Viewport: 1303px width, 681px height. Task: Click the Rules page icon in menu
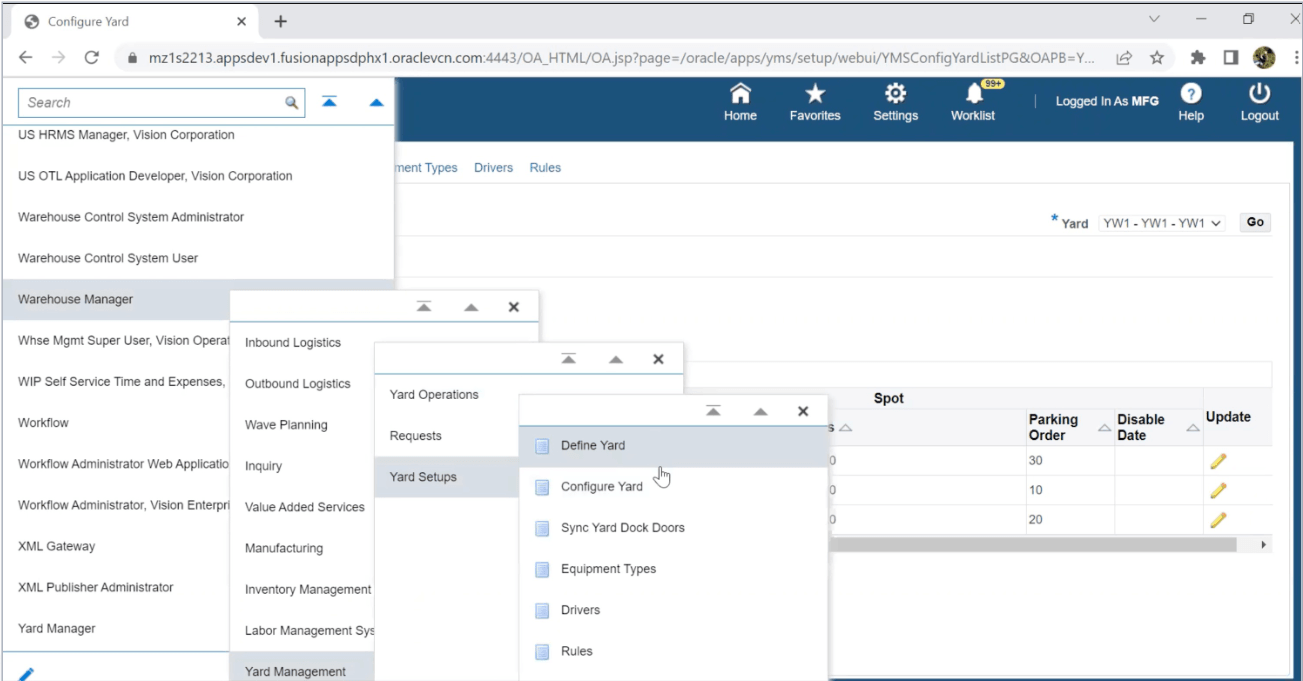tap(542, 651)
